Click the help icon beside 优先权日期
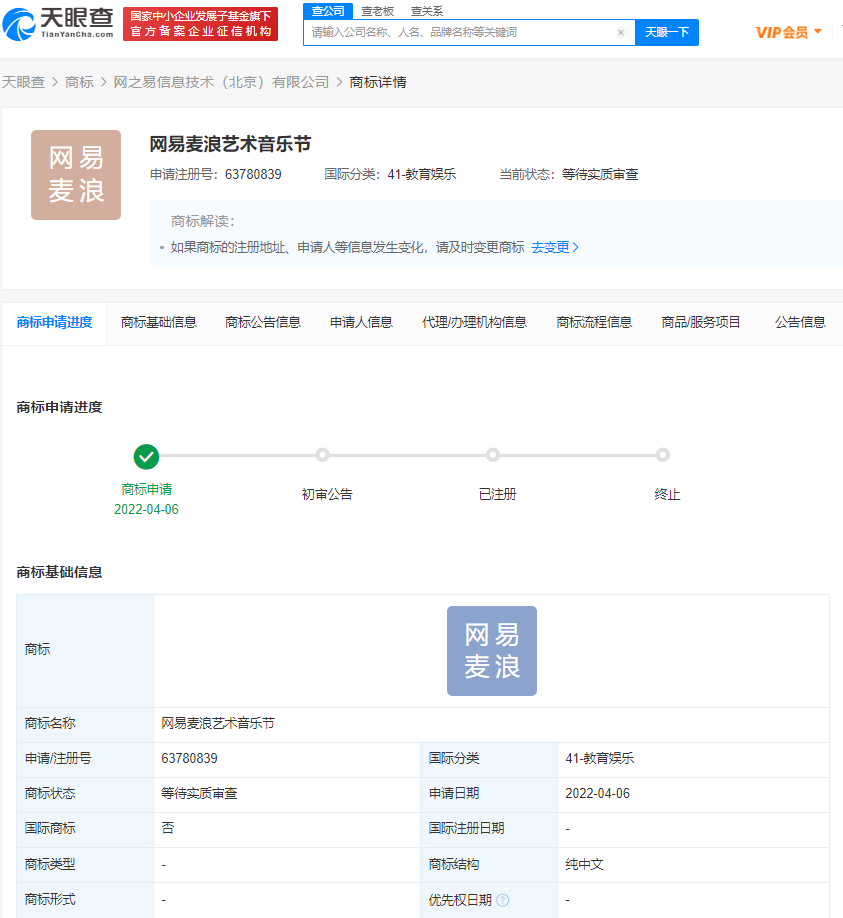 (x=502, y=900)
